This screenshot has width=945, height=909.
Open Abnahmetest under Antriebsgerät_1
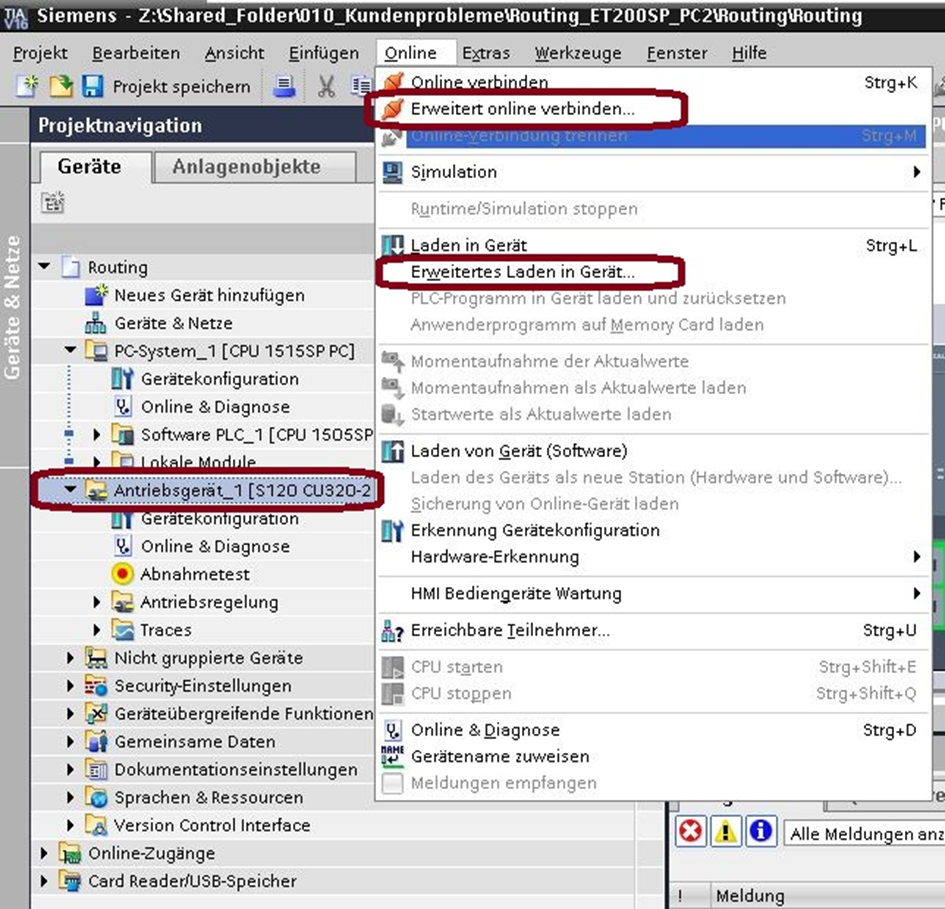[x=195, y=574]
